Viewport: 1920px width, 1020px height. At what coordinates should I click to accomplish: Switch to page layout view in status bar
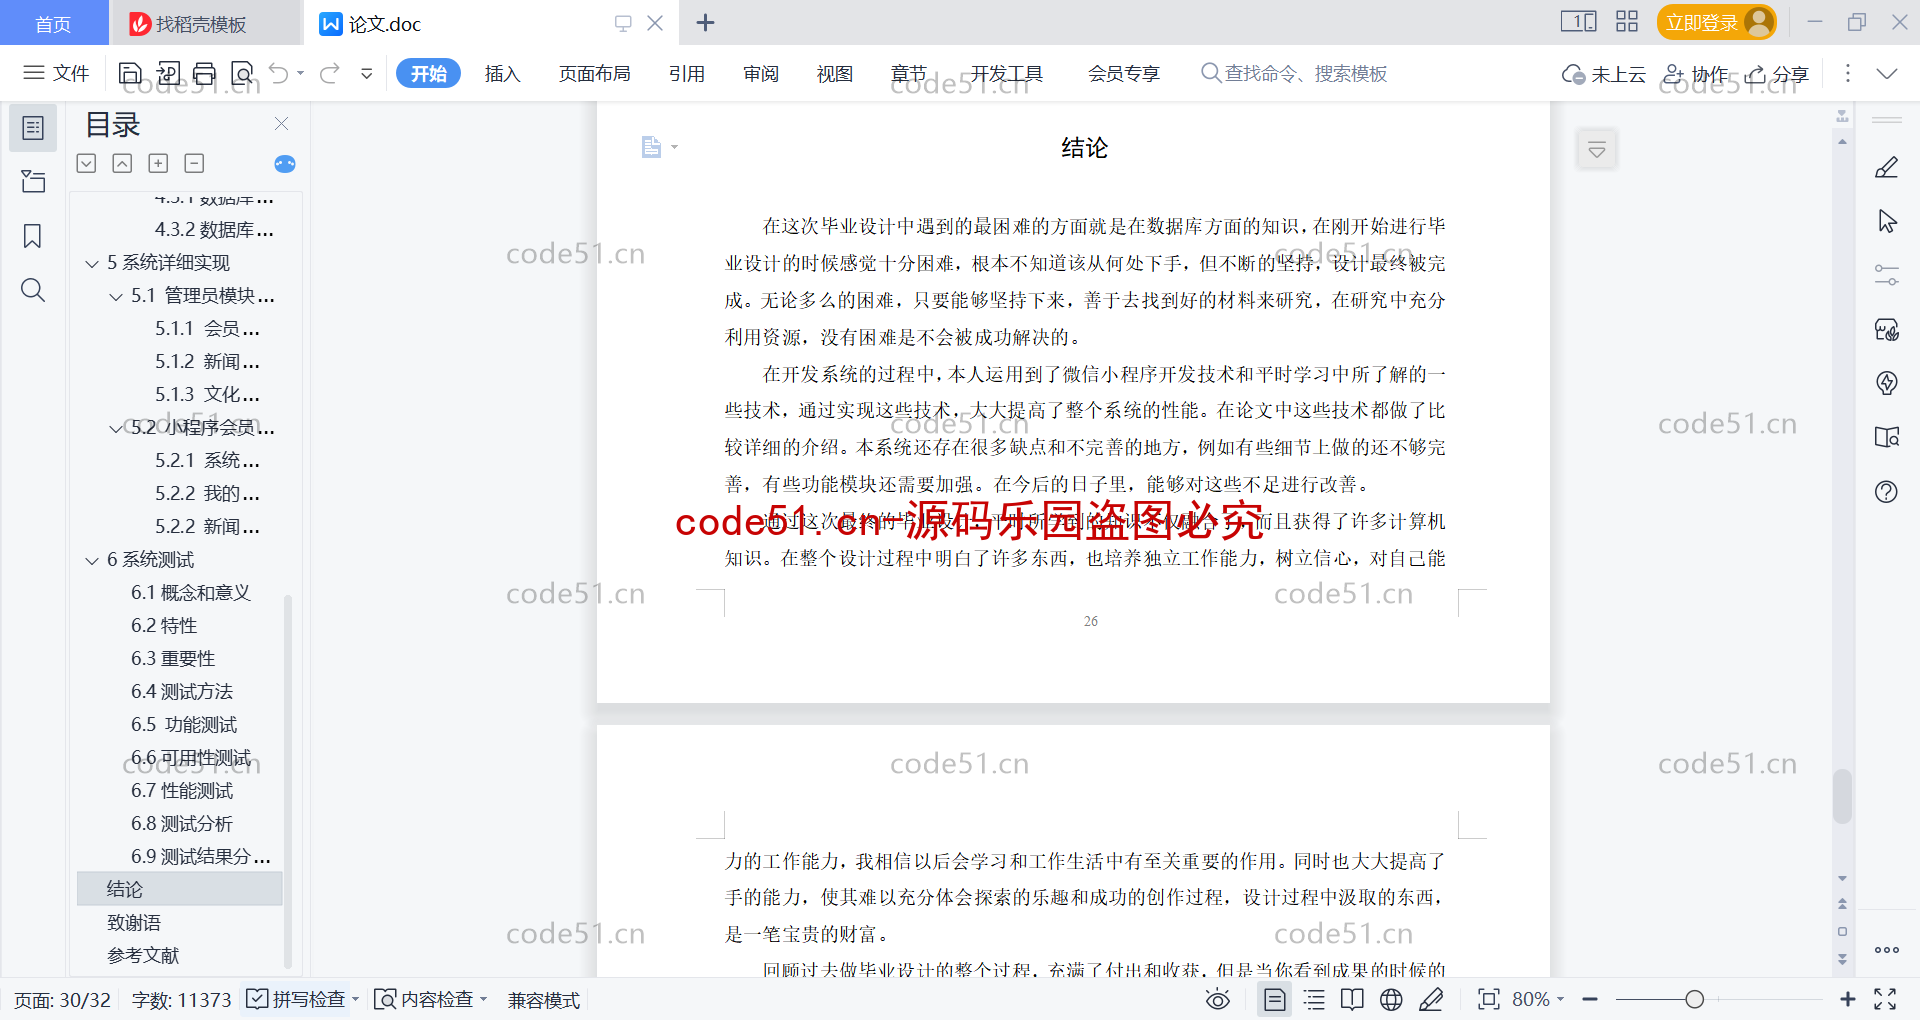point(1275,999)
